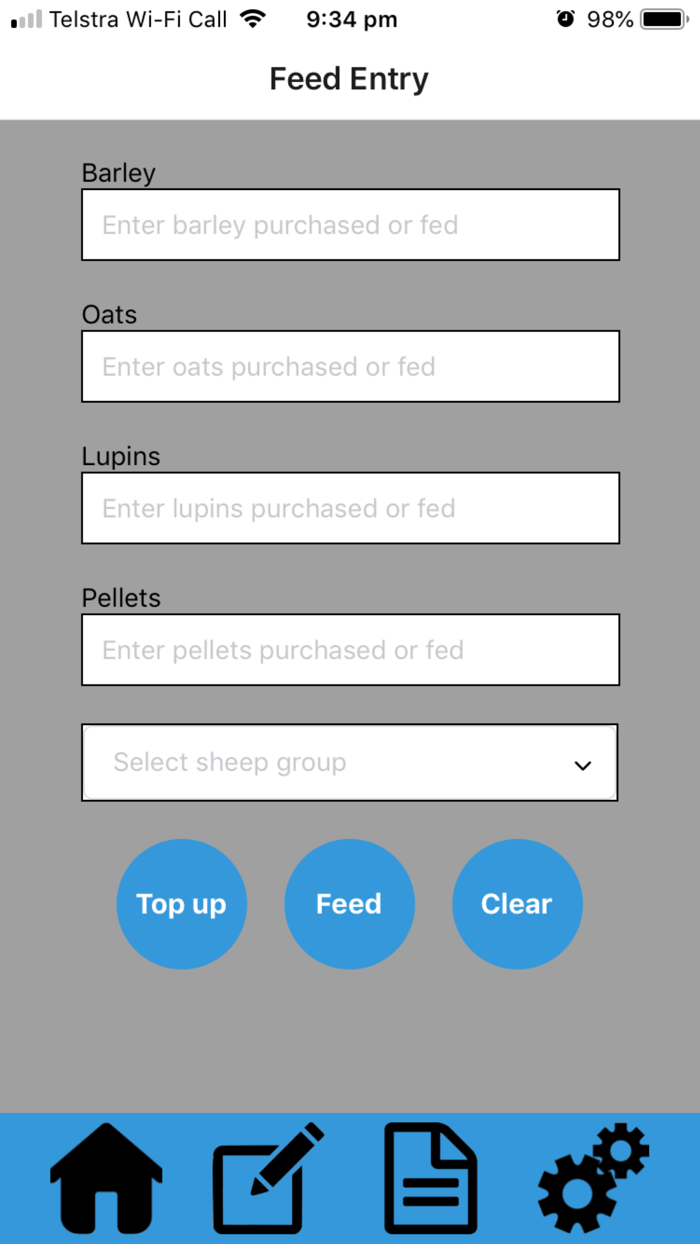Click the Pellets purchased input field
The image size is (700, 1244).
click(x=349, y=650)
